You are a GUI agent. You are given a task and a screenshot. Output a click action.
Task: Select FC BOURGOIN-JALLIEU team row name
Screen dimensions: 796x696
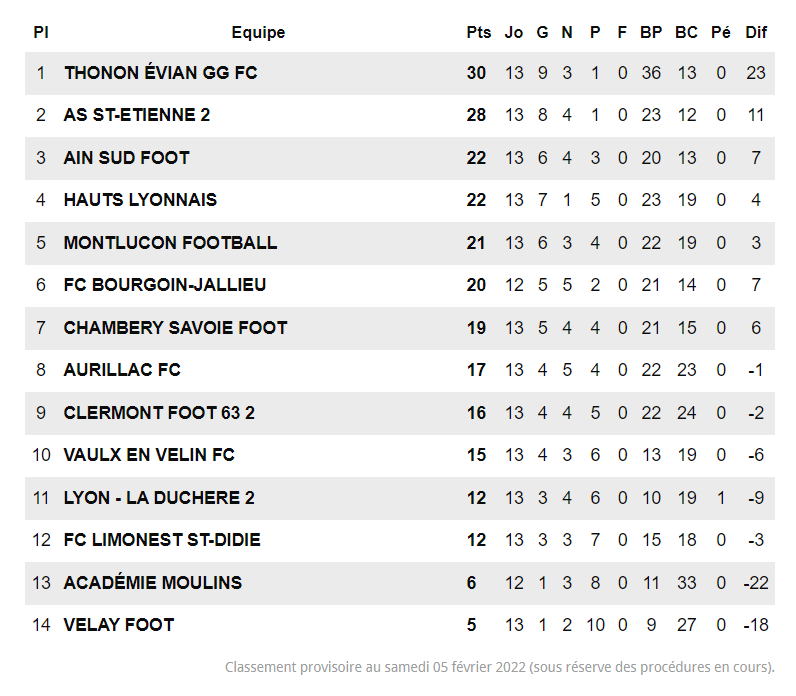point(165,285)
